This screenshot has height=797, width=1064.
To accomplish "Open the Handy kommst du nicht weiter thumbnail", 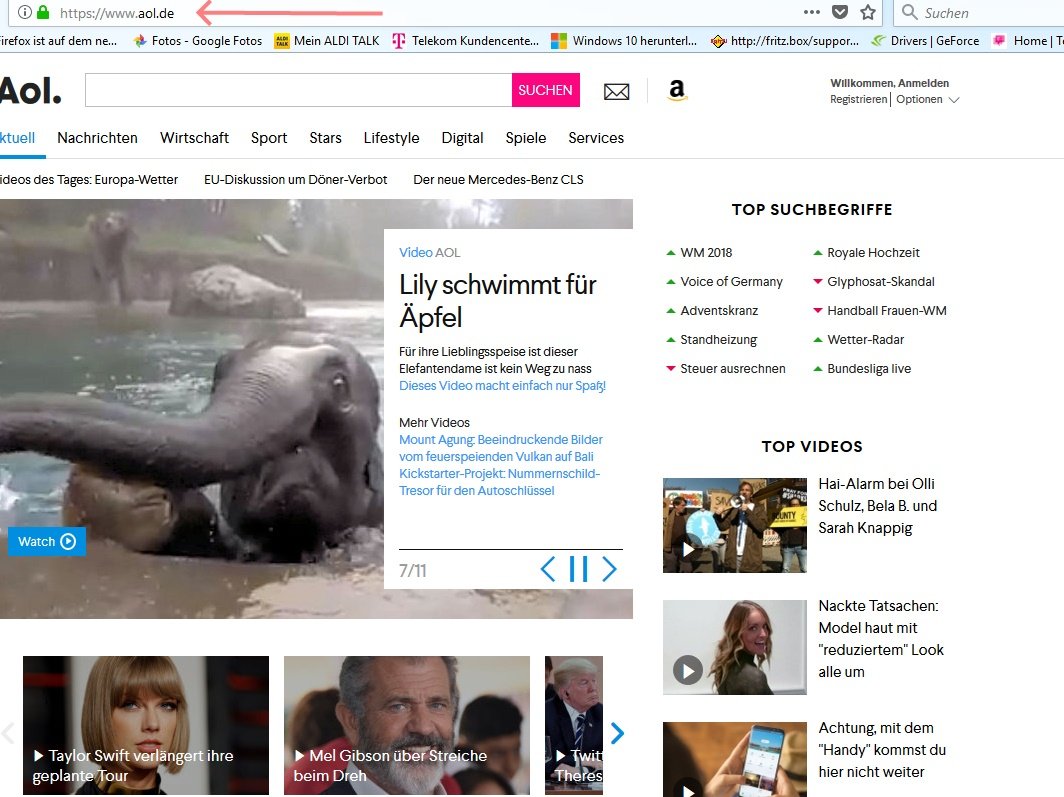I will click(x=735, y=760).
